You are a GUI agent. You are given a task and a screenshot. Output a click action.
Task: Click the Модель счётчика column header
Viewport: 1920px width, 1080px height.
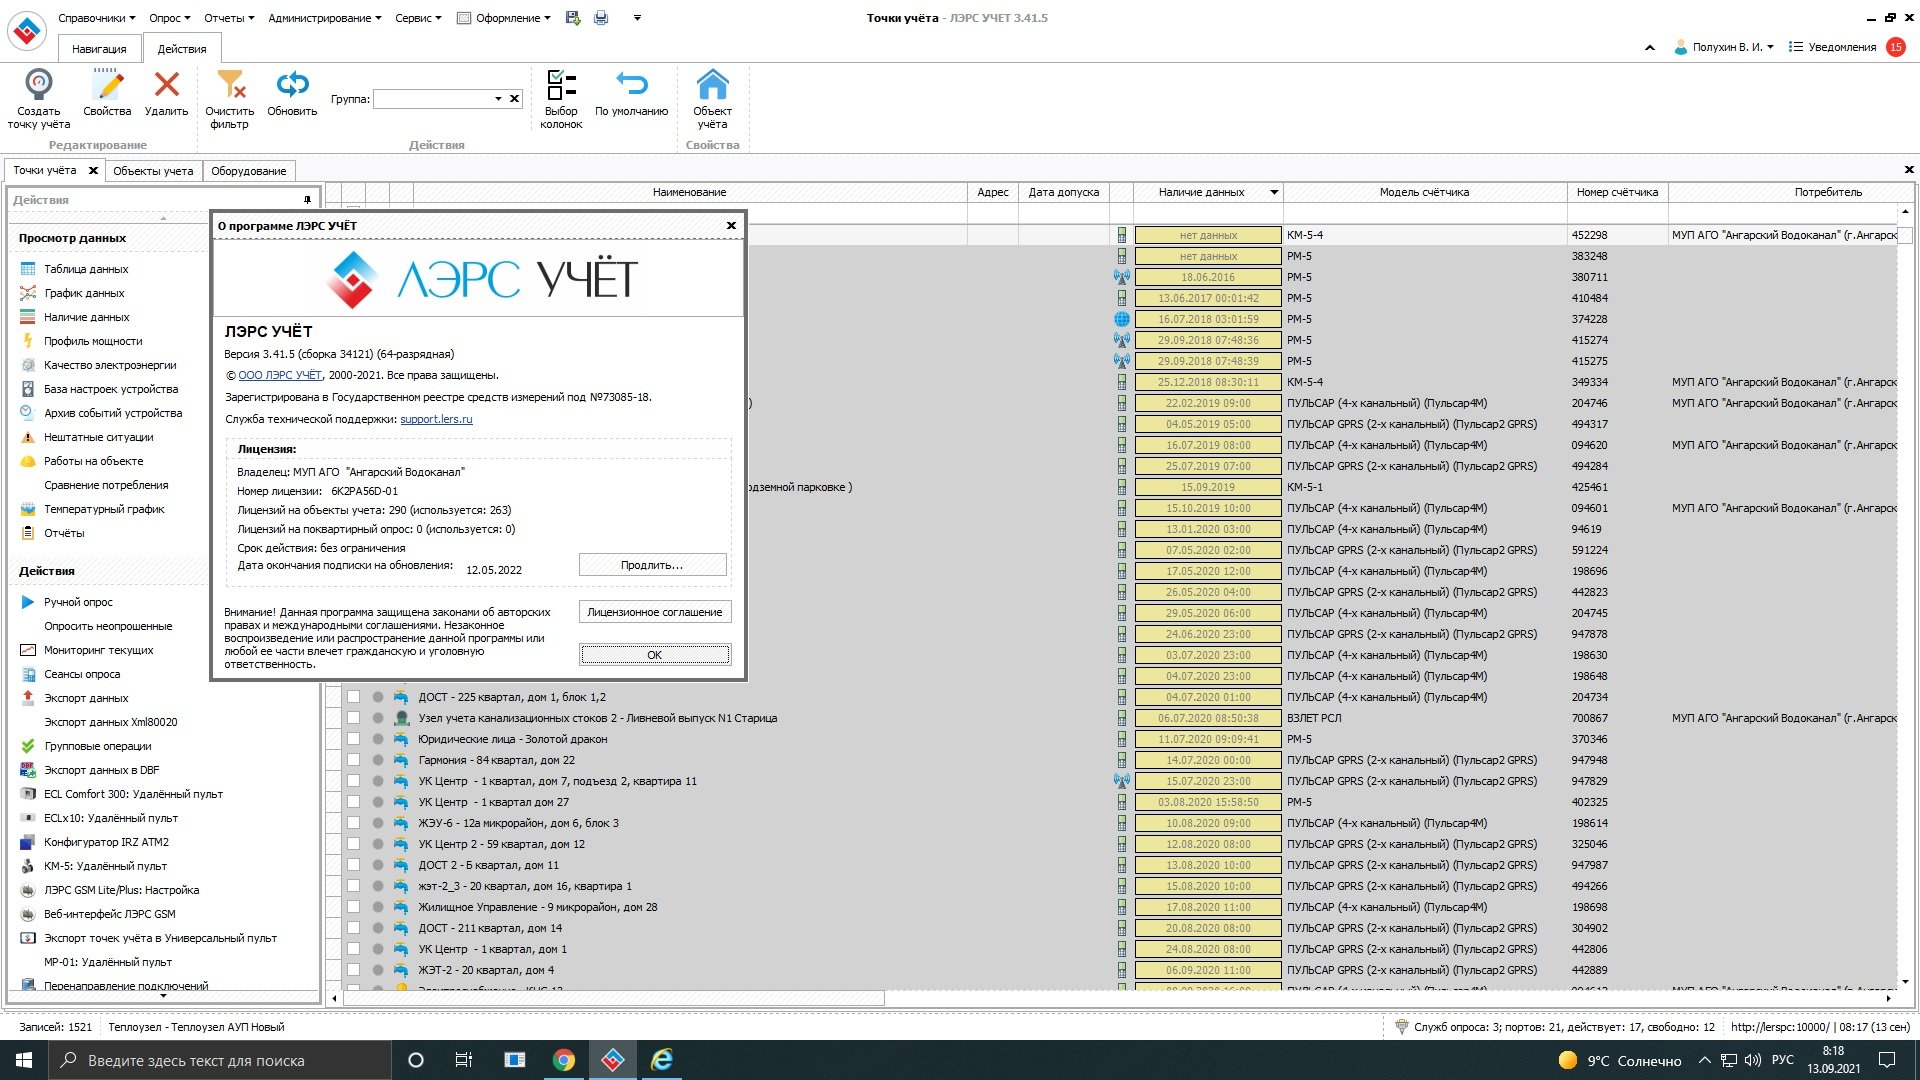point(1424,192)
